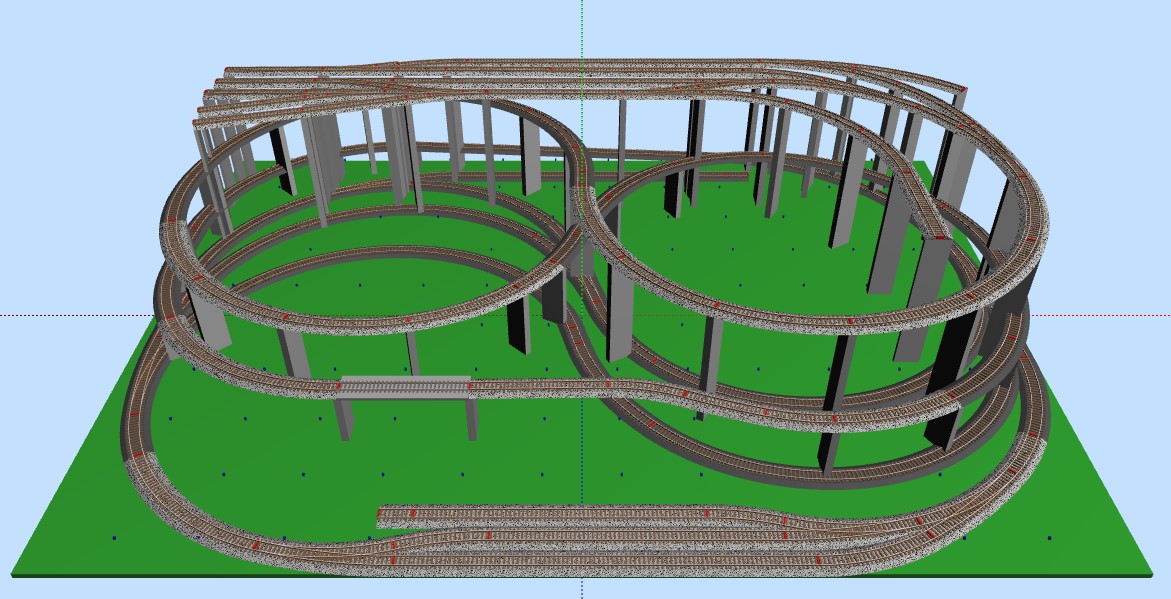Click the top-left end of elevated tracks
The height and width of the screenshot is (599, 1171).
coord(198,123)
